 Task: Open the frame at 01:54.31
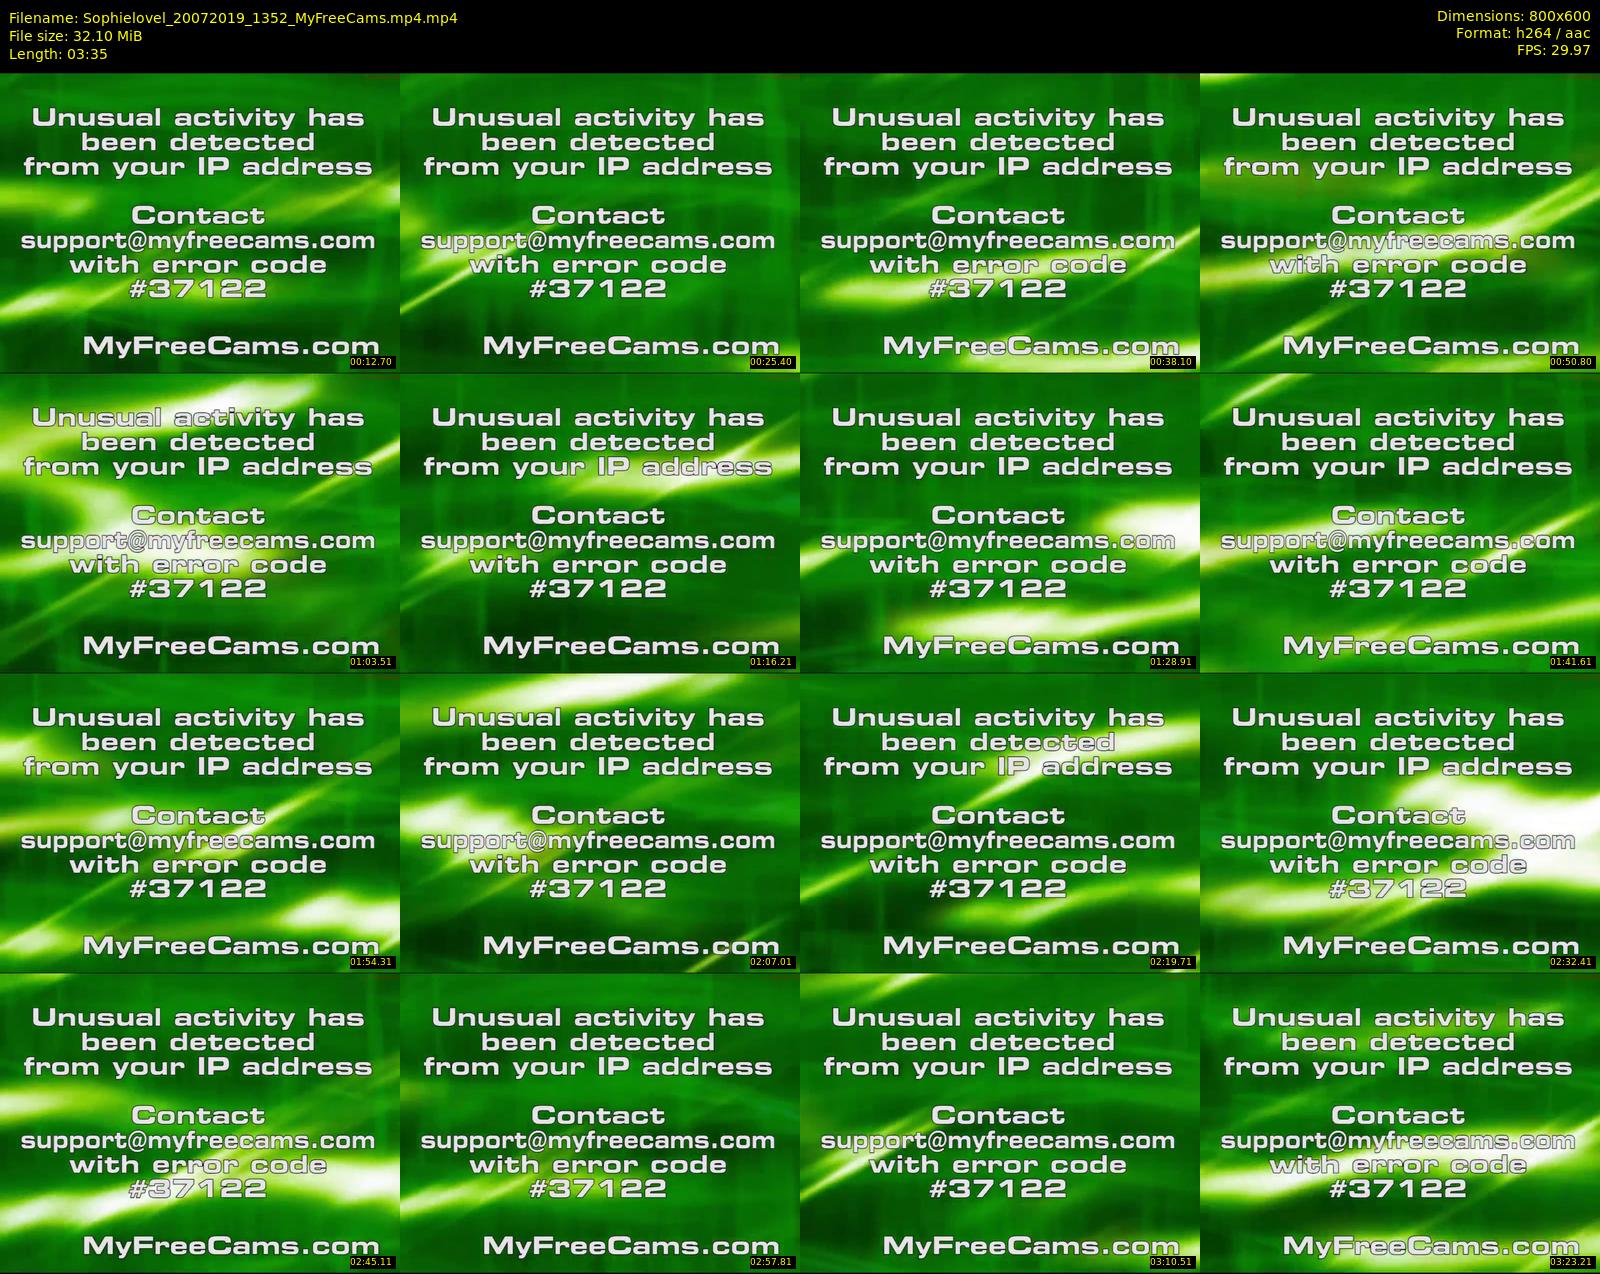200,822
